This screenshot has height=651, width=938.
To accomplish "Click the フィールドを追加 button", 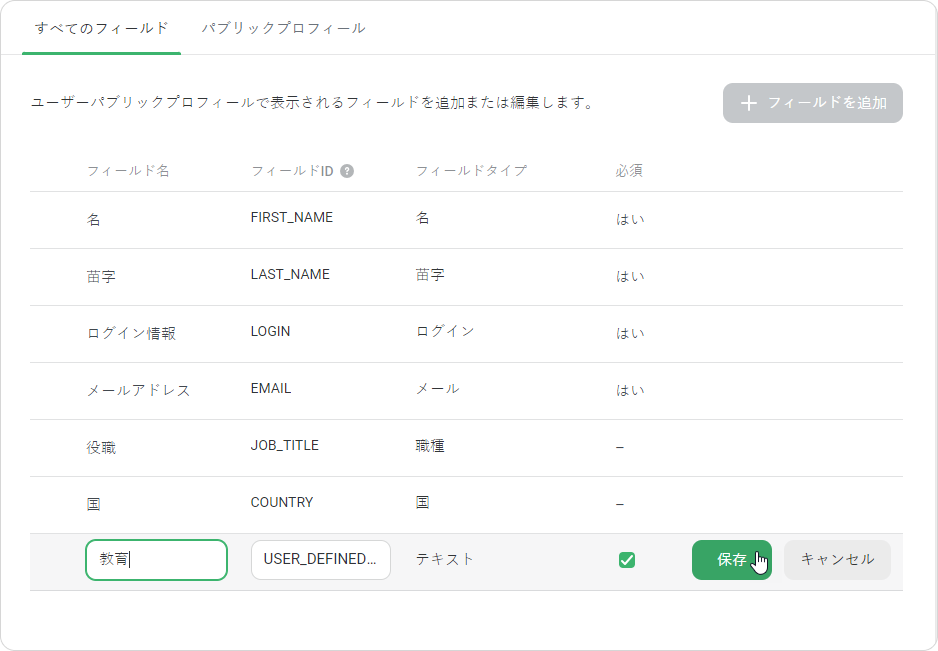I will click(812, 103).
